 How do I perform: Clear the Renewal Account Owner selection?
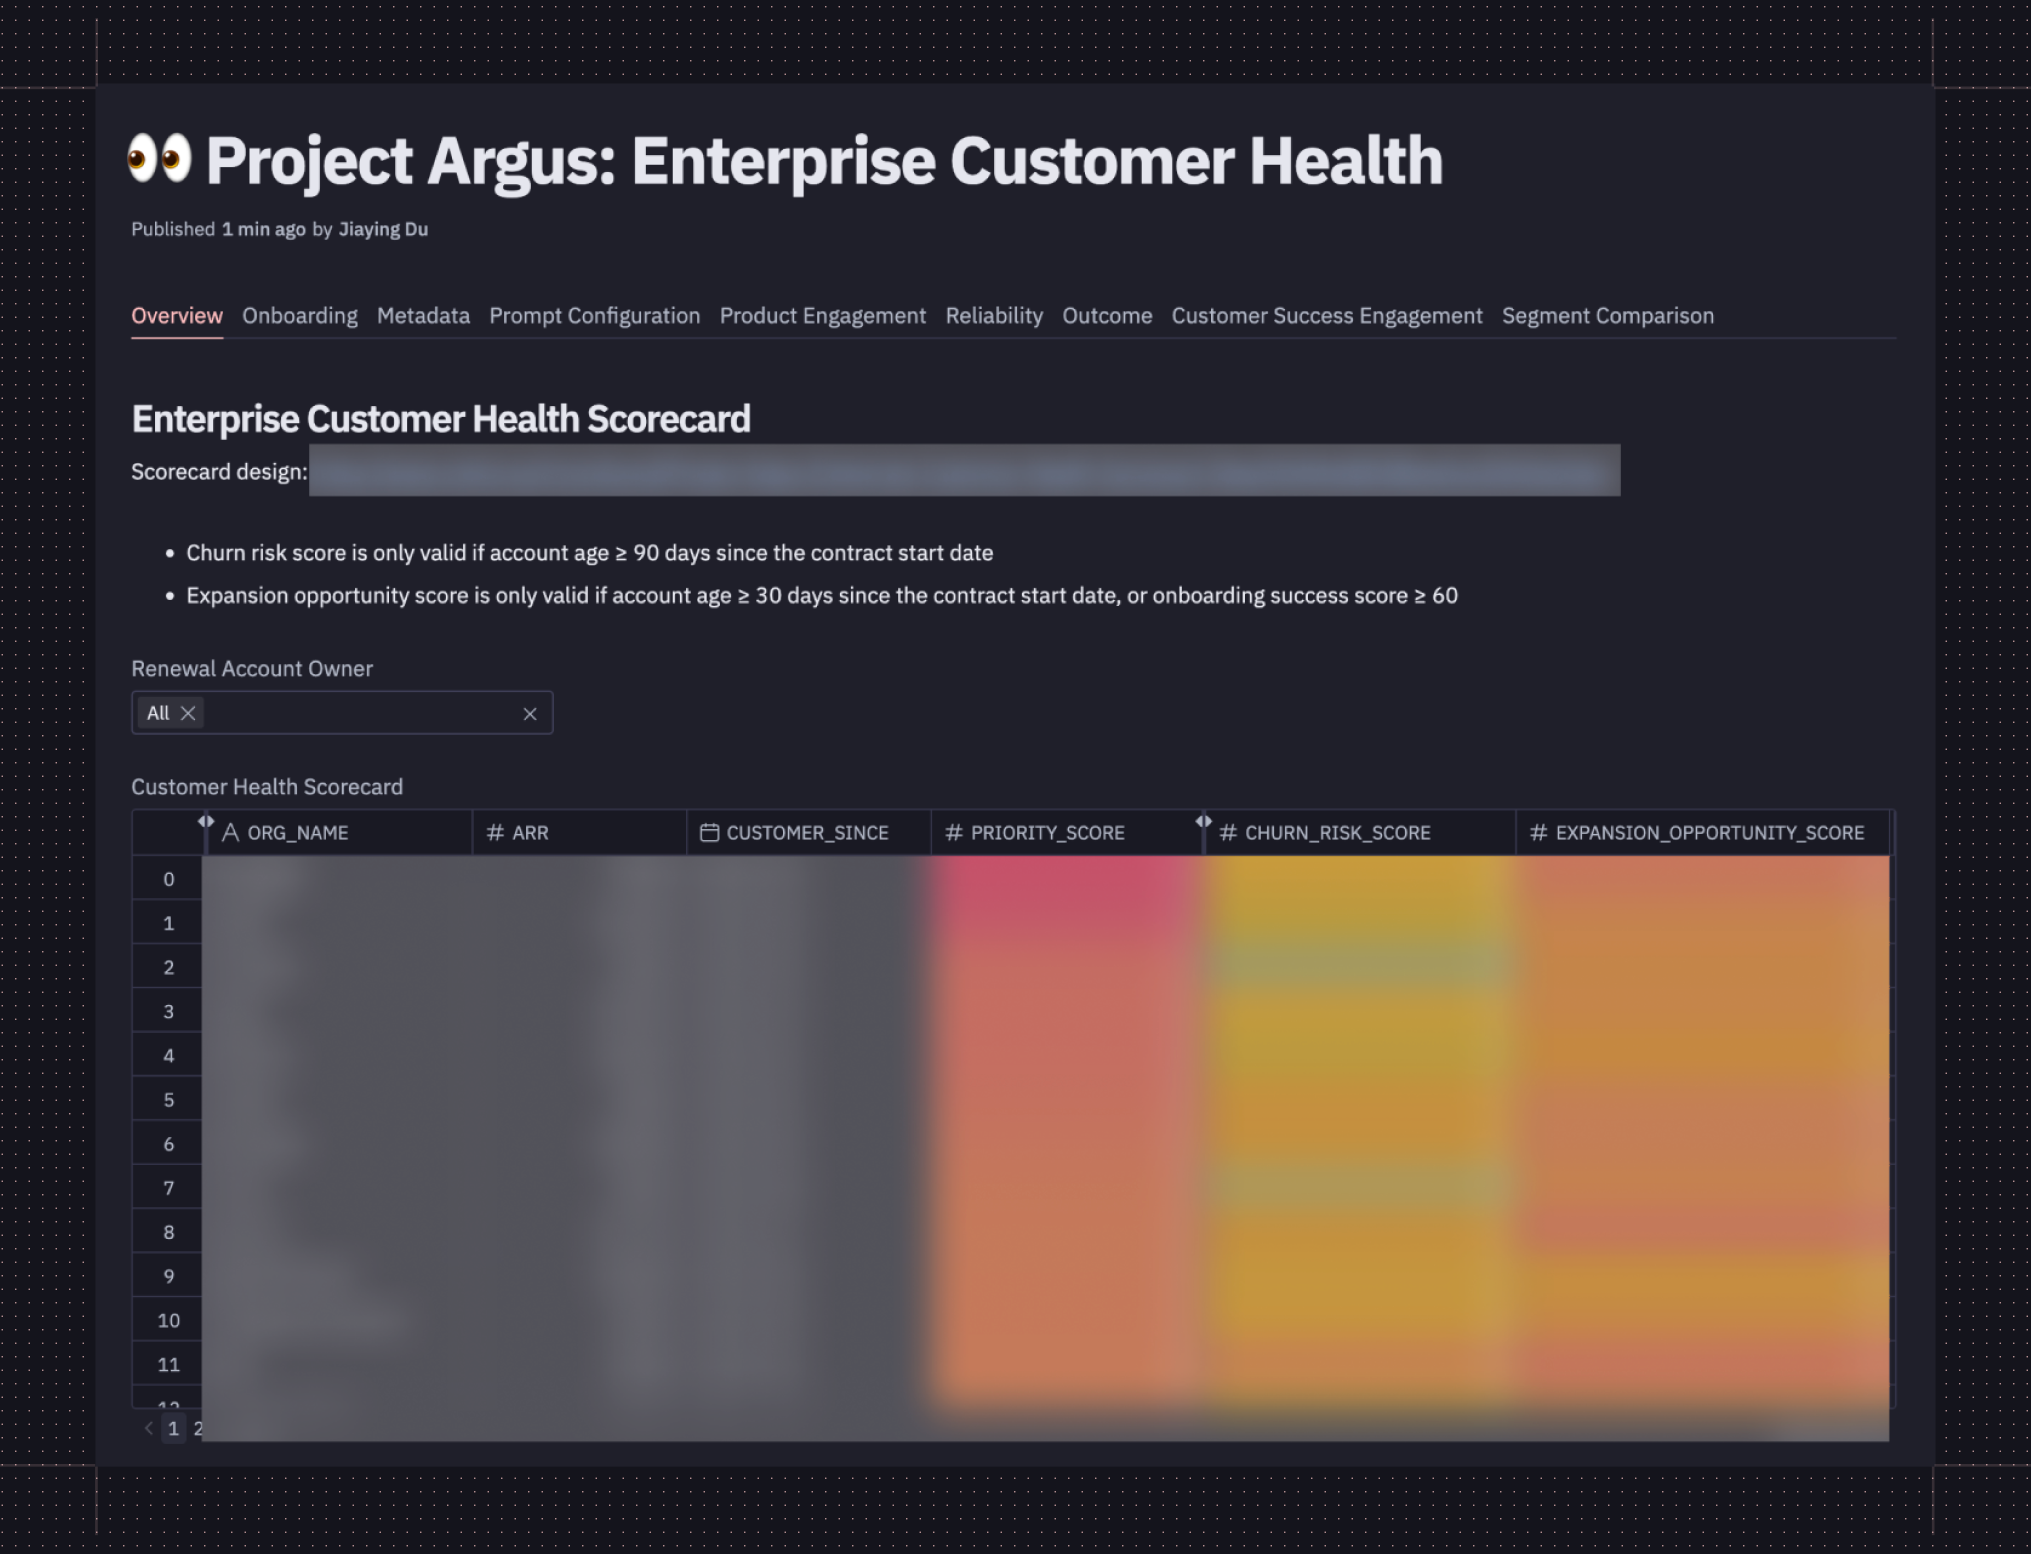[x=530, y=714]
